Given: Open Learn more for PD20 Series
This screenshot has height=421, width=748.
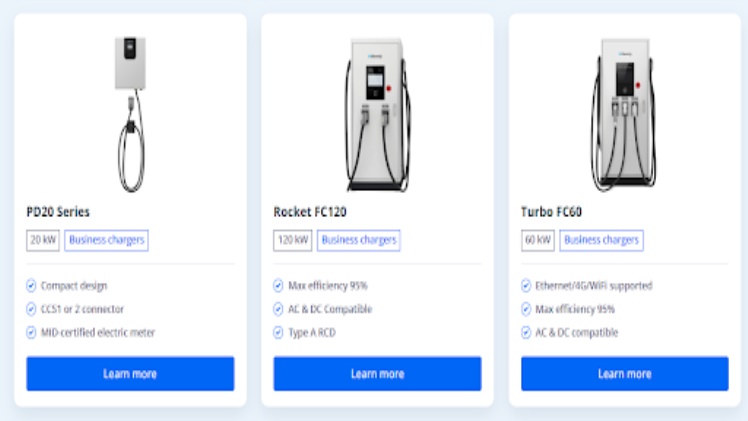Looking at the screenshot, I should coord(130,374).
